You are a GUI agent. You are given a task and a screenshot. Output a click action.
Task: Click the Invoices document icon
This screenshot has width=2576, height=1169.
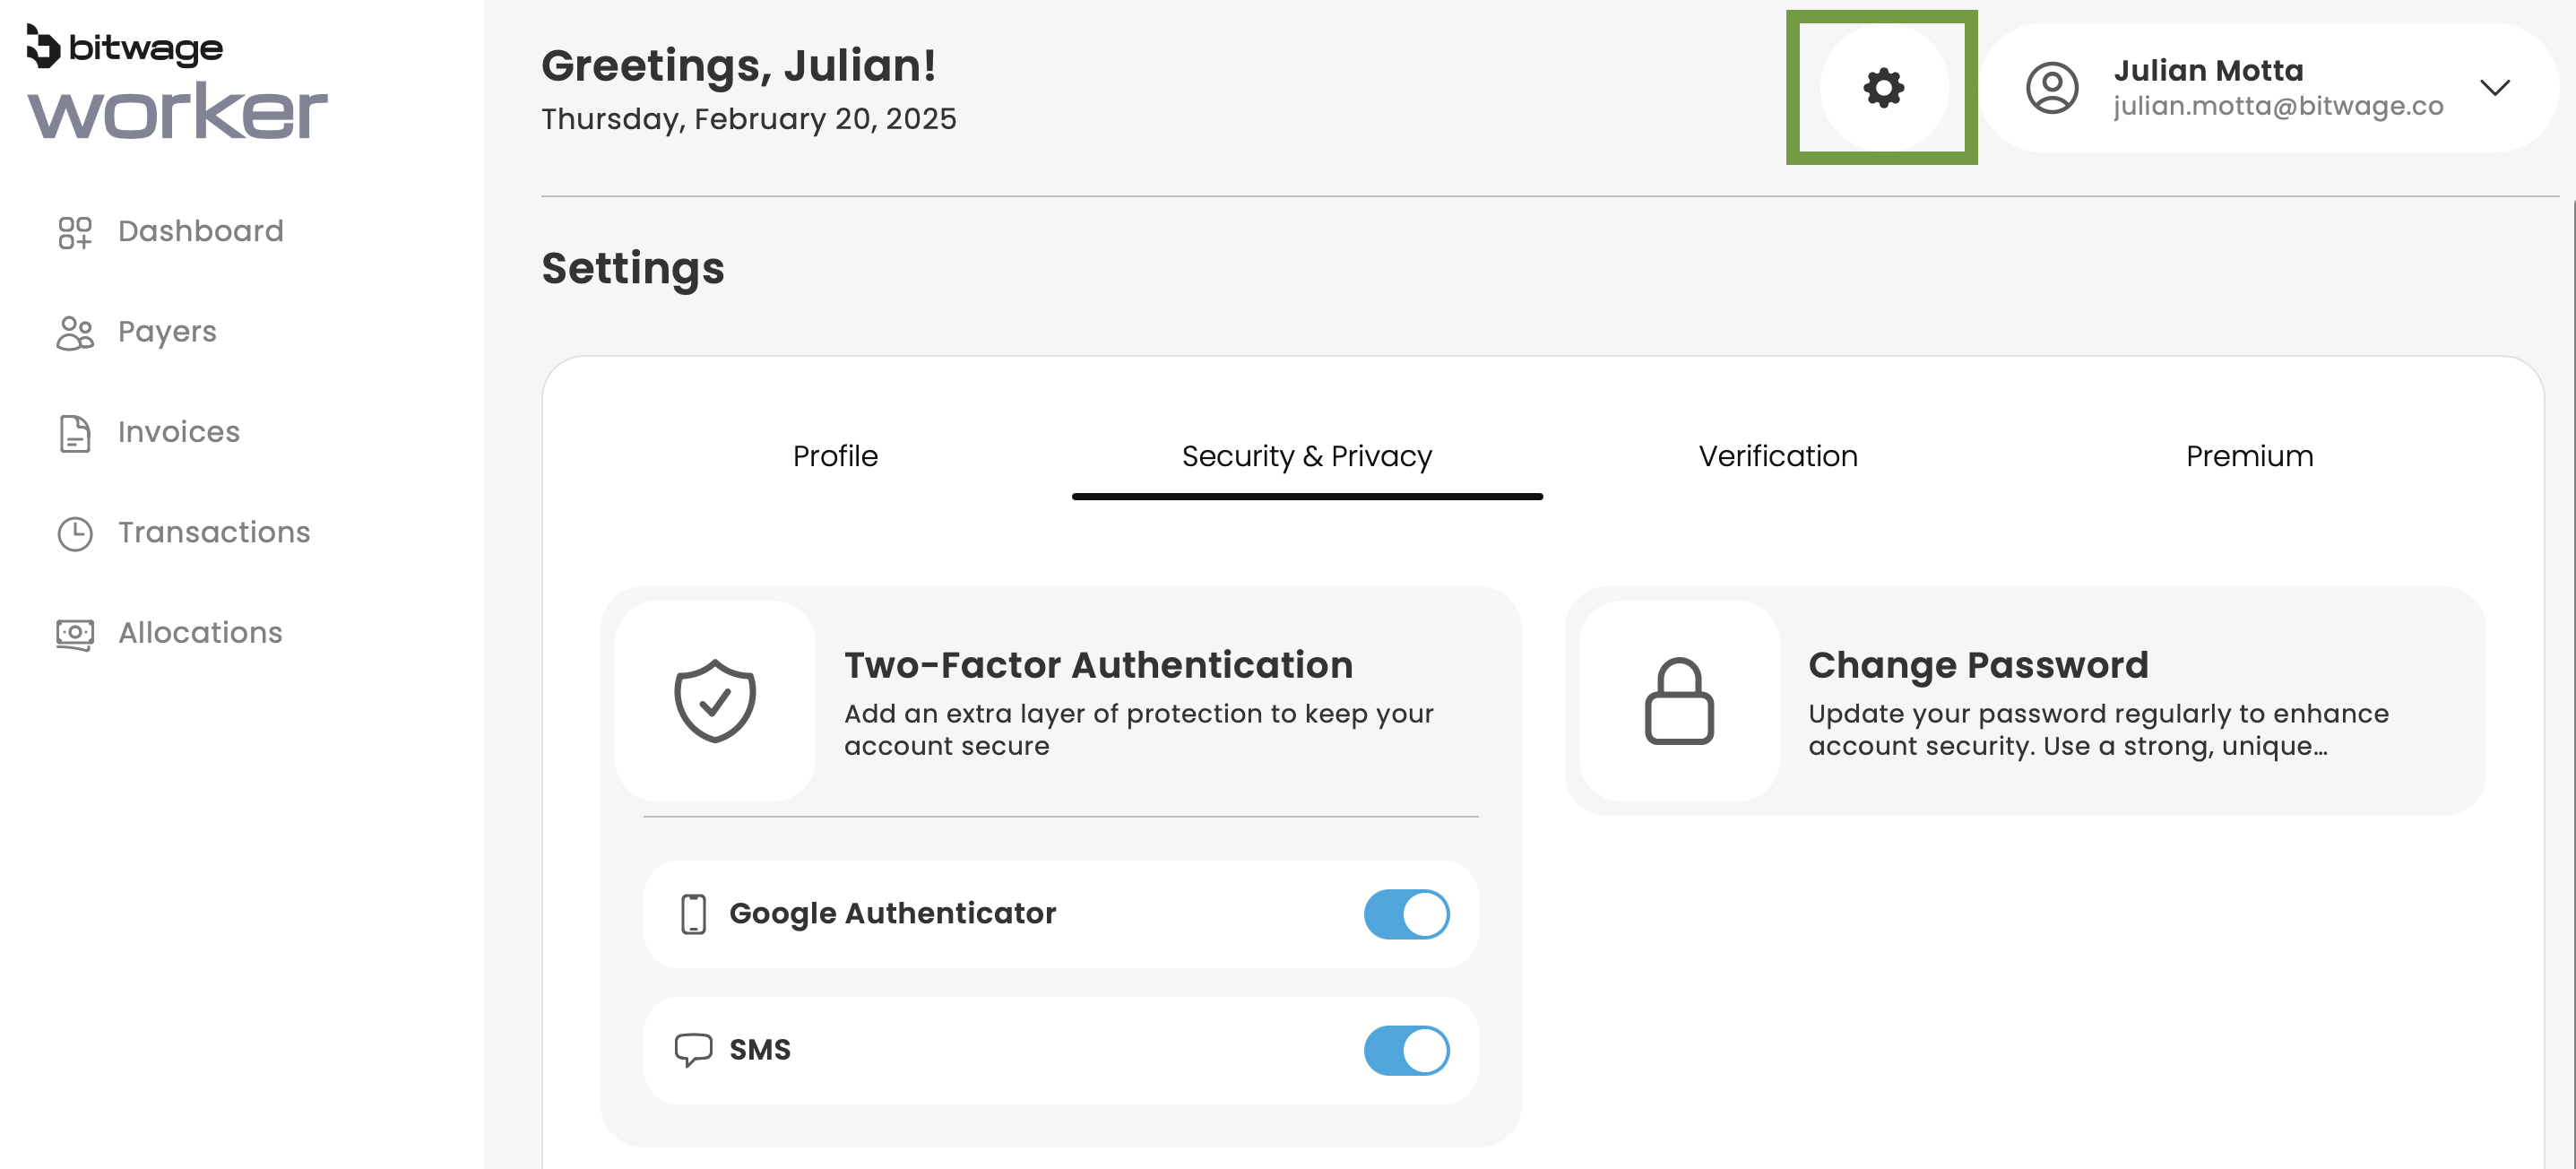[75, 433]
